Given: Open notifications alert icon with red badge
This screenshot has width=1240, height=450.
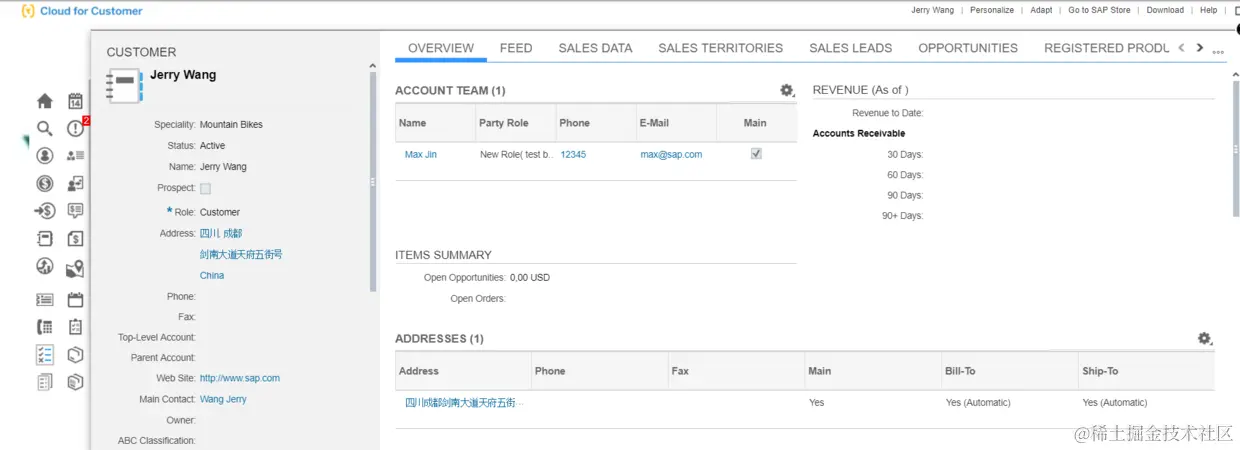Looking at the screenshot, I should point(76,128).
